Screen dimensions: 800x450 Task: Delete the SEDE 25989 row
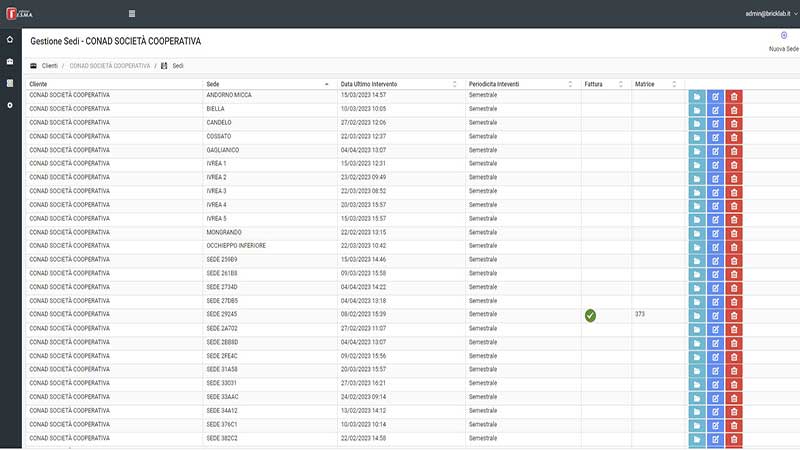(x=734, y=261)
